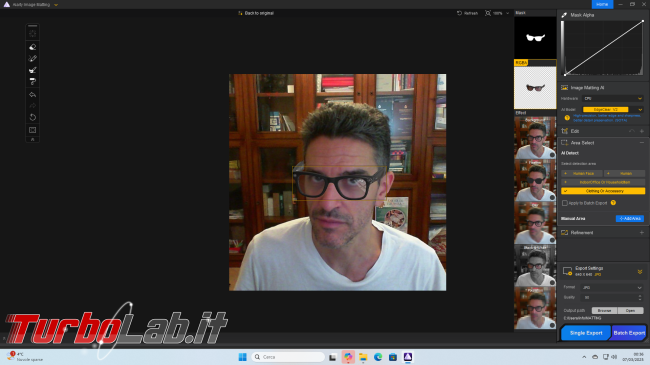Select the pencil brush tool
650x365 pixels.
(x=32, y=58)
